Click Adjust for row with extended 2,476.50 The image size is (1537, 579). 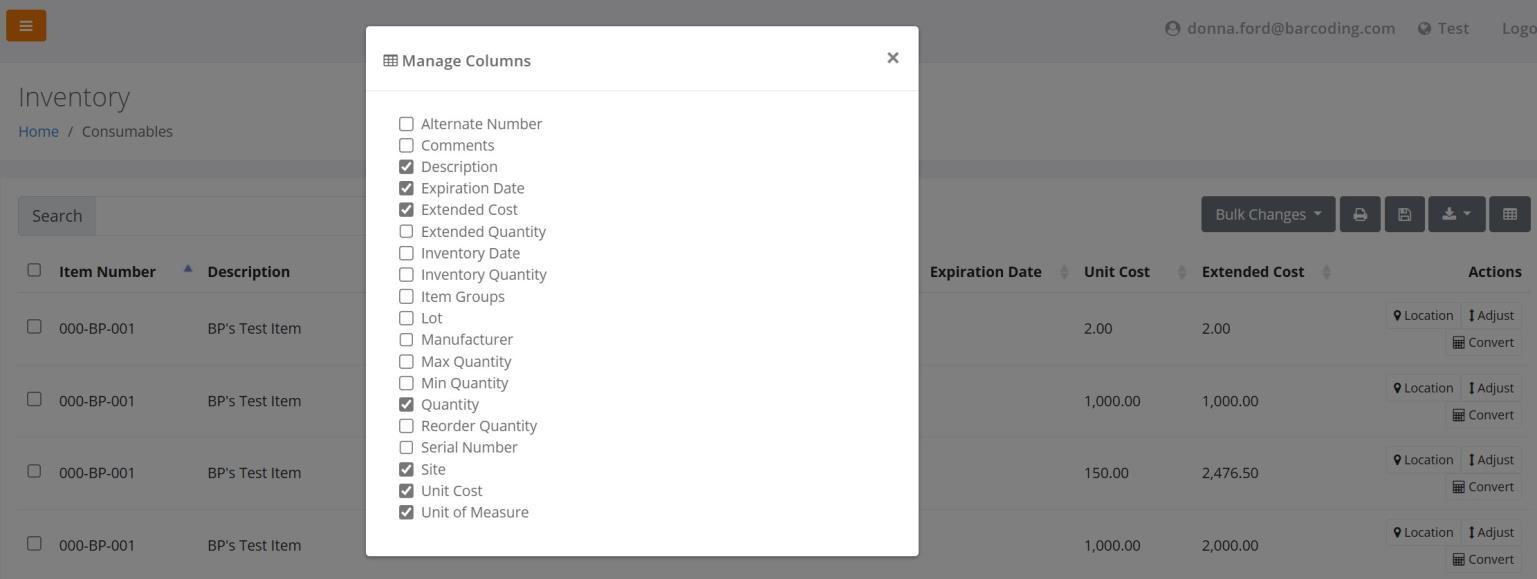(x=1491, y=460)
